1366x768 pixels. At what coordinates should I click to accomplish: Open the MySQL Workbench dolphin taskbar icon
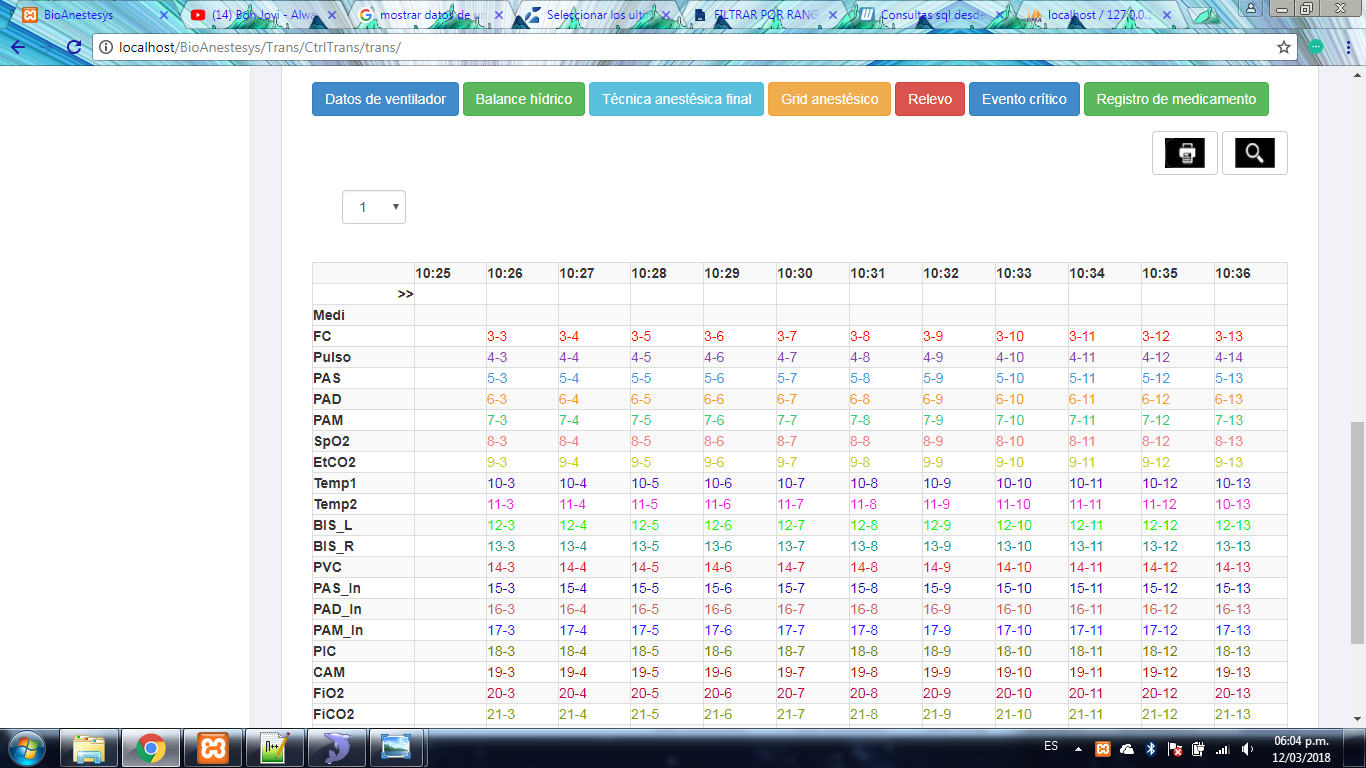click(336, 747)
